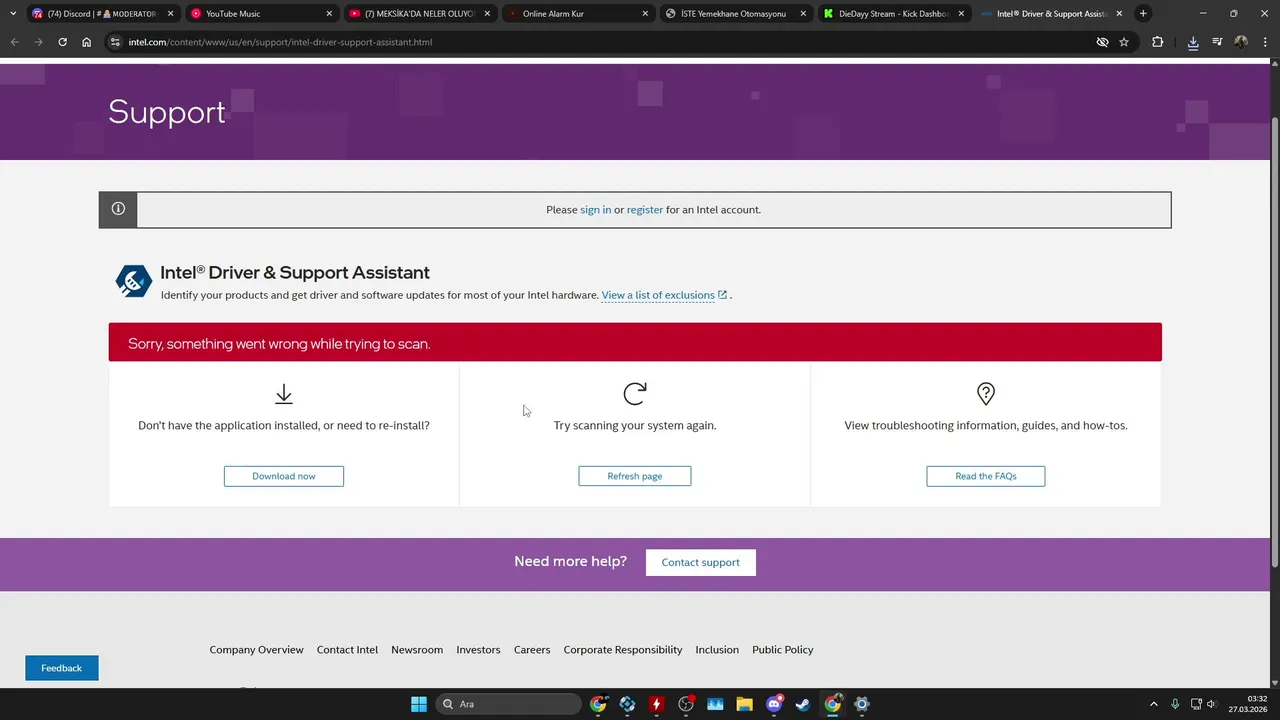The height and width of the screenshot is (720, 1280).
Task: Open Discord from the taskbar
Action: [x=773, y=704]
